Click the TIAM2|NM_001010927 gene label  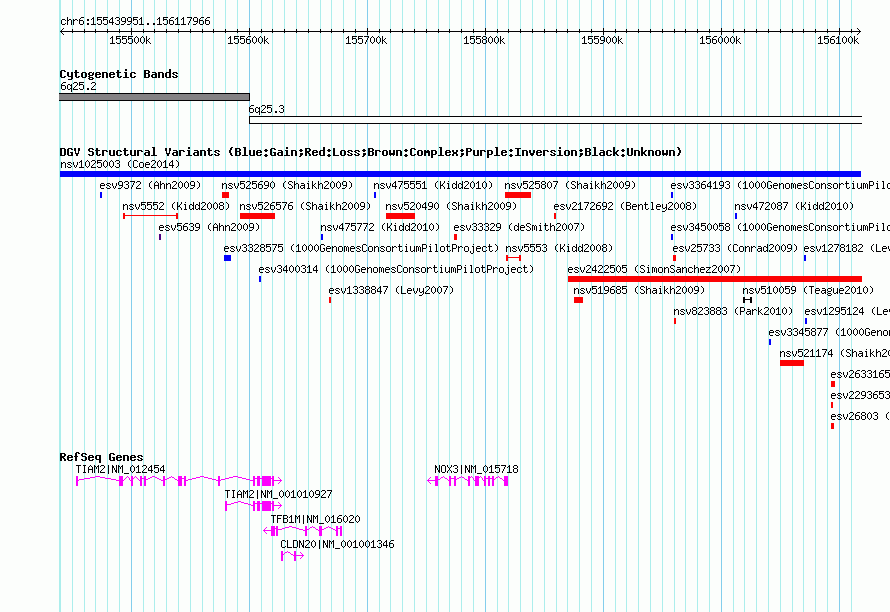(279, 494)
